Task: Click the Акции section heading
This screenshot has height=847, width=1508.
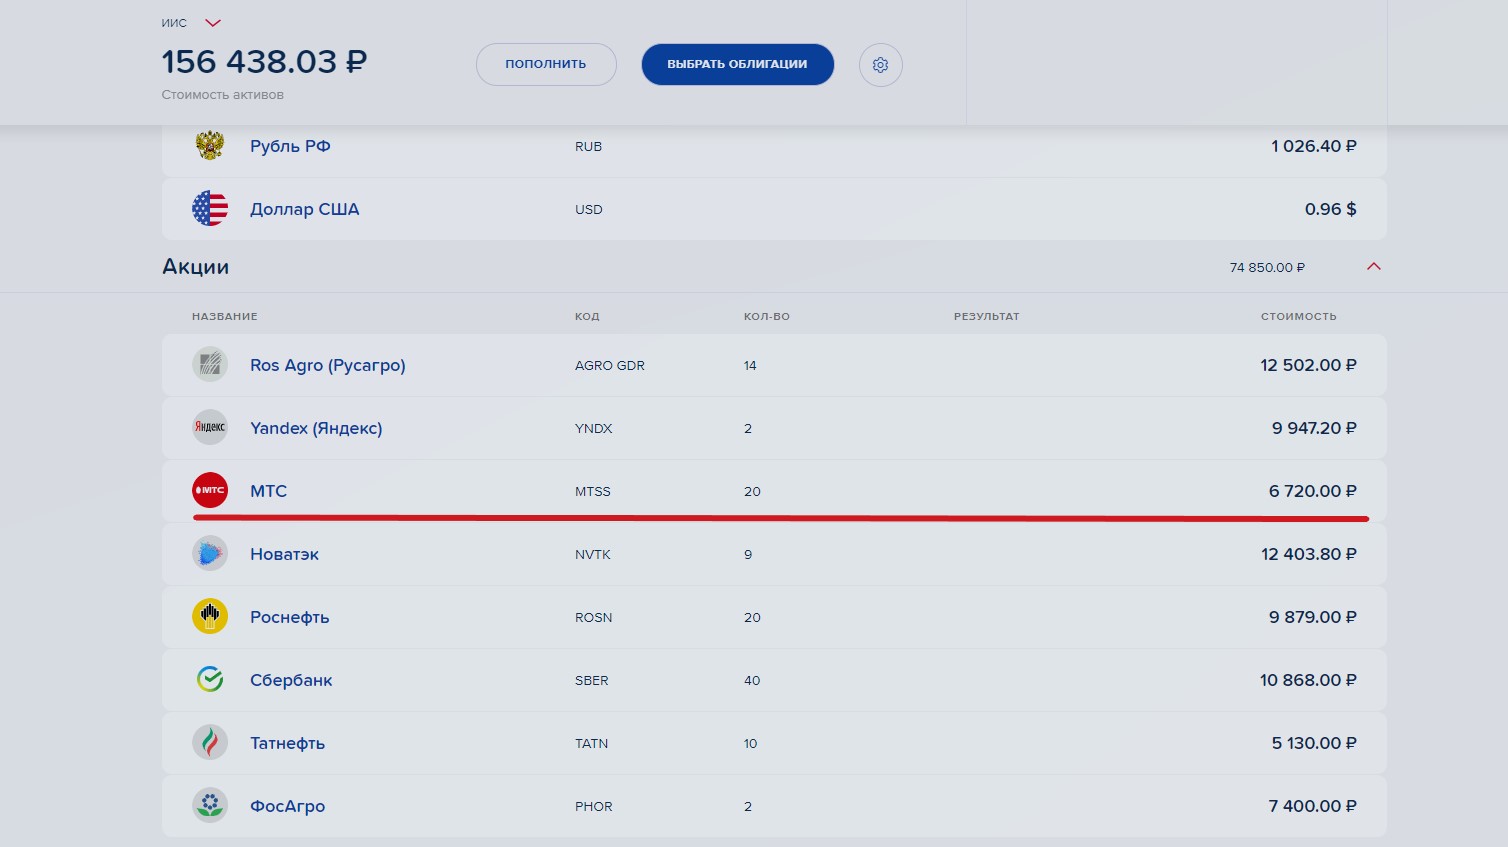Action: tap(196, 267)
